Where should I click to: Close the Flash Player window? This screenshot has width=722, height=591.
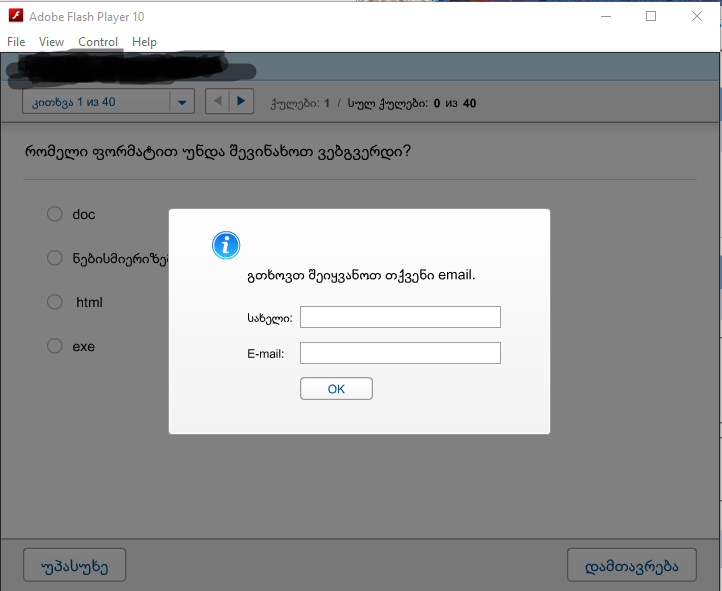(x=697, y=17)
